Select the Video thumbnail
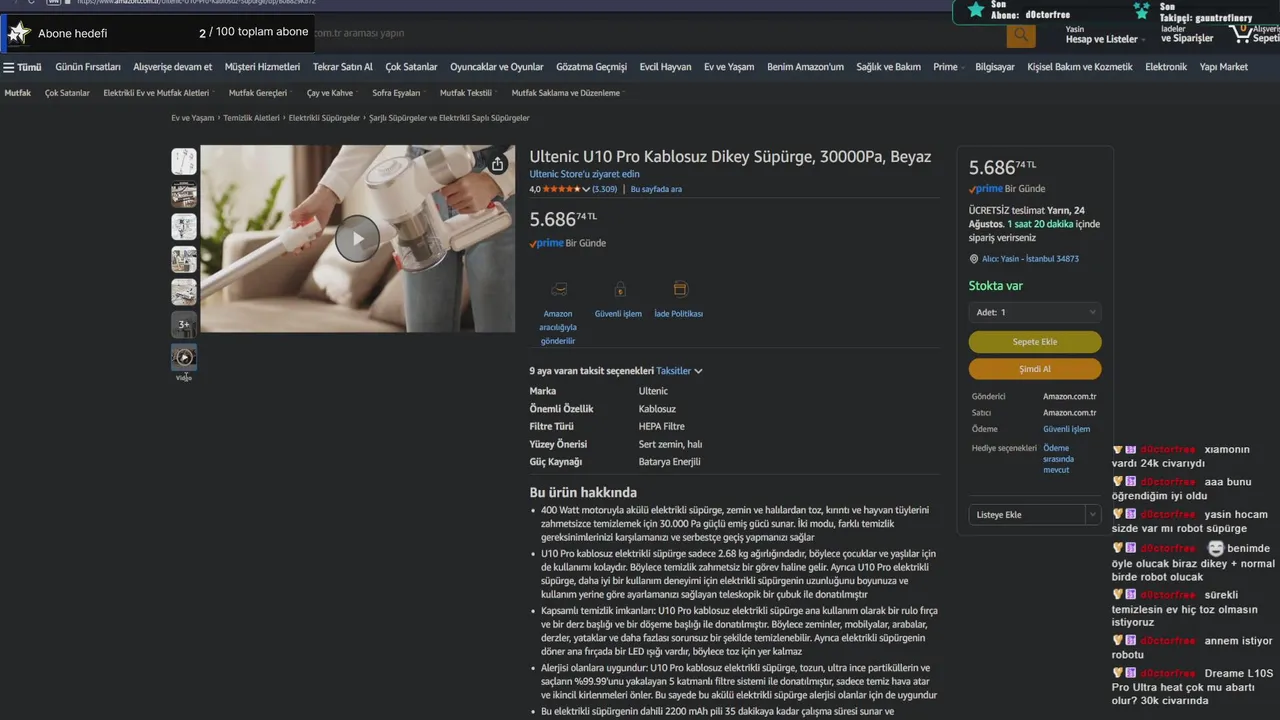Image resolution: width=1280 pixels, height=720 pixels. (184, 357)
